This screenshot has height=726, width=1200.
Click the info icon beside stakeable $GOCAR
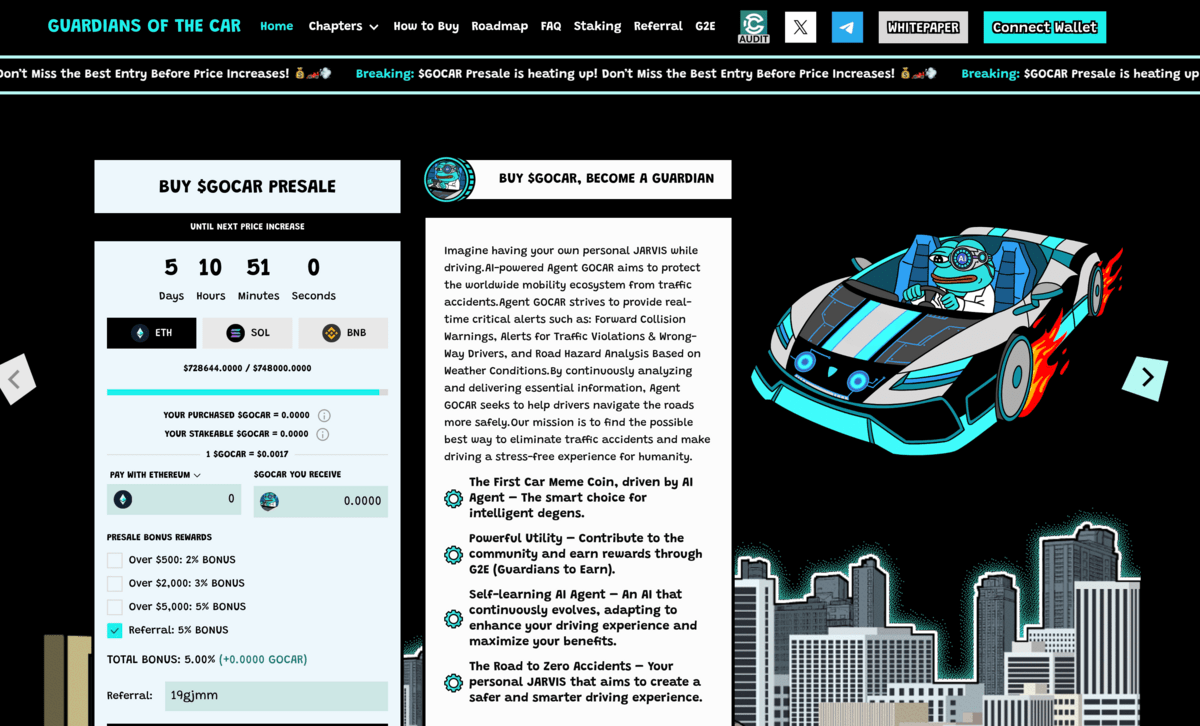[322, 434]
